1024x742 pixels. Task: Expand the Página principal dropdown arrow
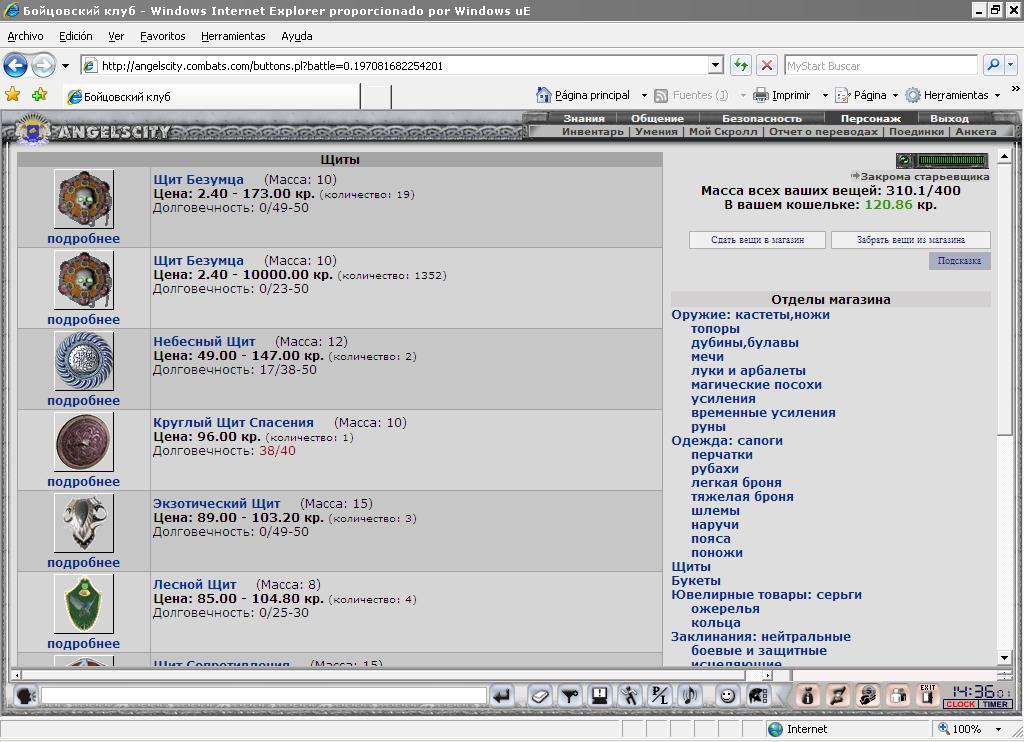point(644,95)
